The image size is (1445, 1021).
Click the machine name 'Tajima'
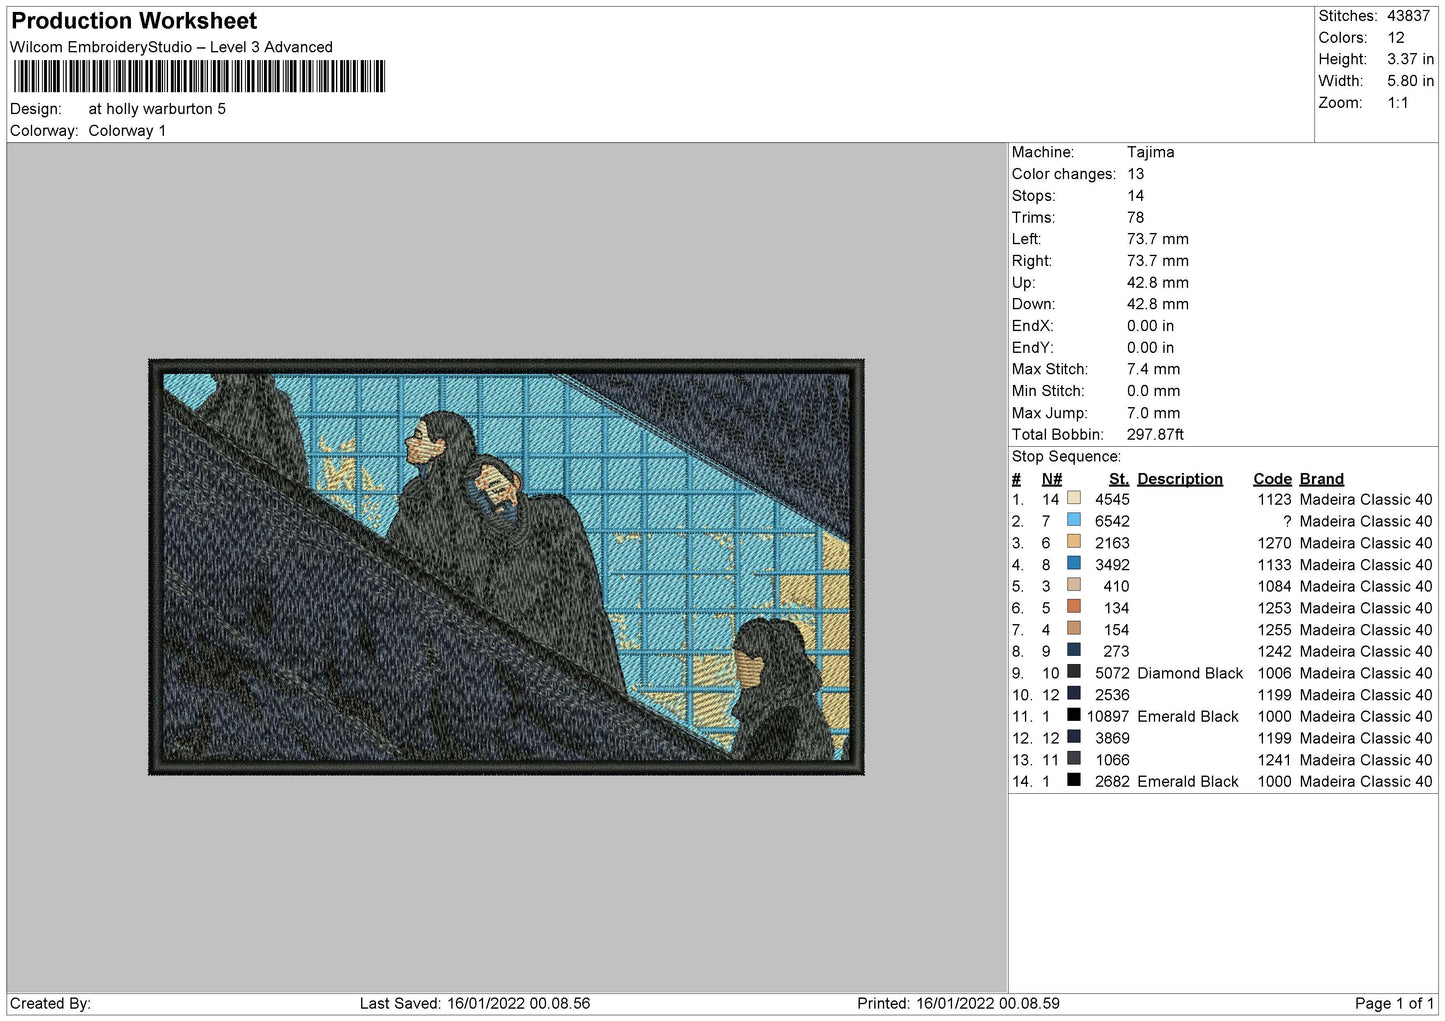[x=1151, y=152]
